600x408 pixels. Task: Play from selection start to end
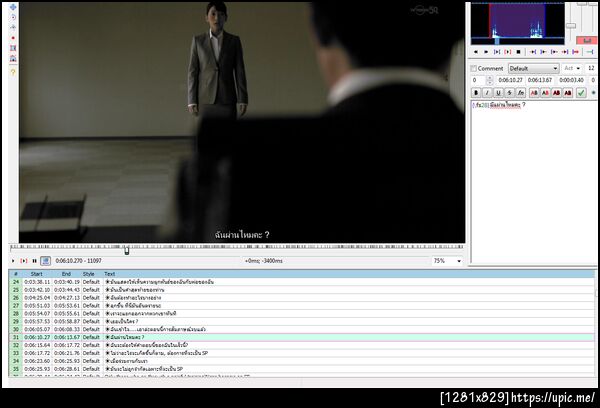point(575,52)
